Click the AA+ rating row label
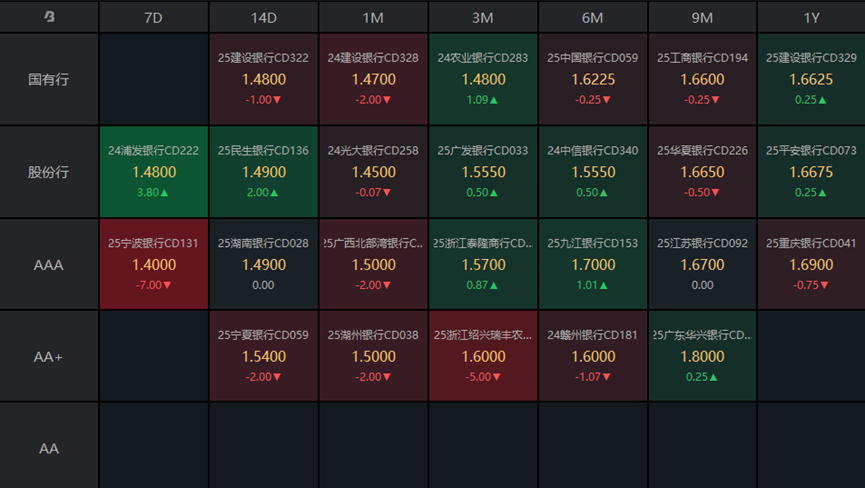 coord(49,356)
